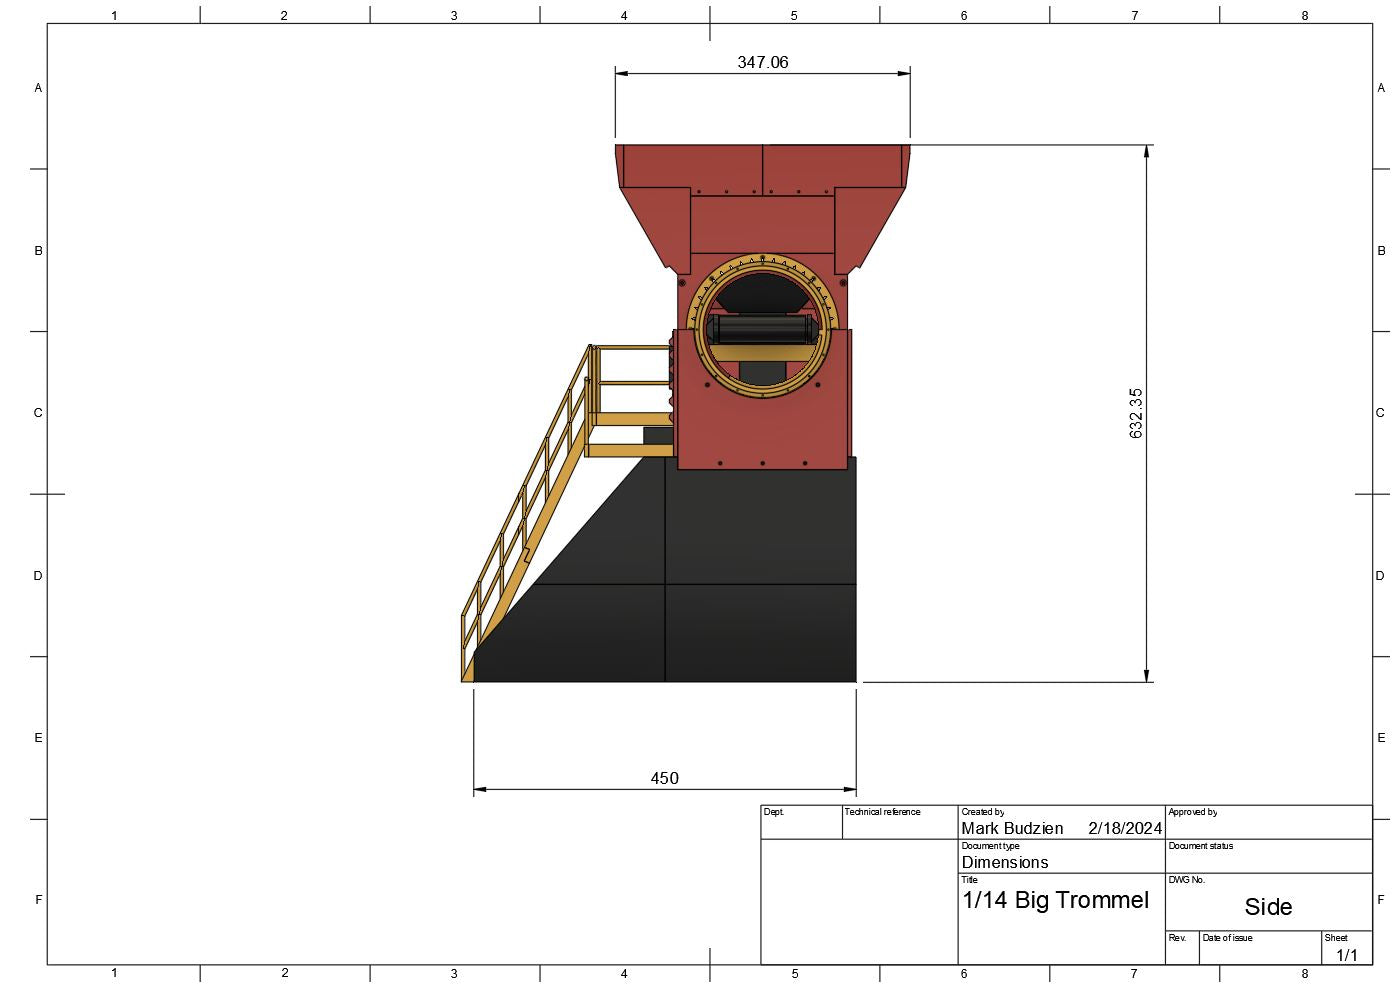Click the 'Technical reference' field label
The width and height of the screenshot is (1397, 985).
[x=882, y=812]
